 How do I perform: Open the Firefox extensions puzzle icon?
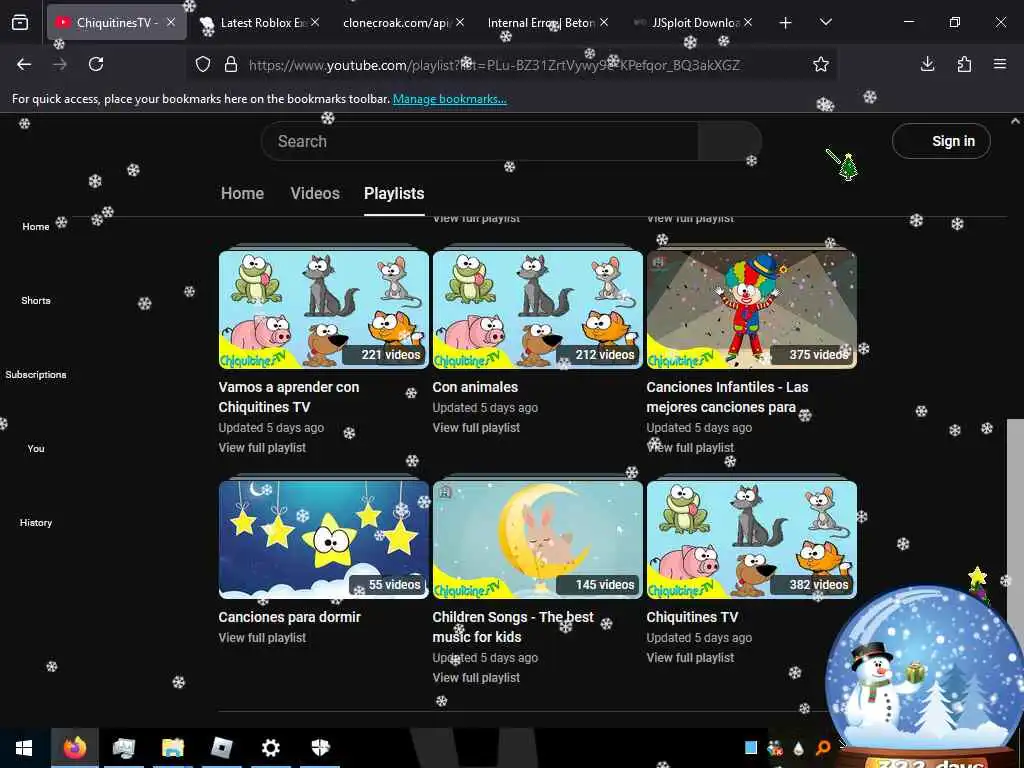pos(964,64)
